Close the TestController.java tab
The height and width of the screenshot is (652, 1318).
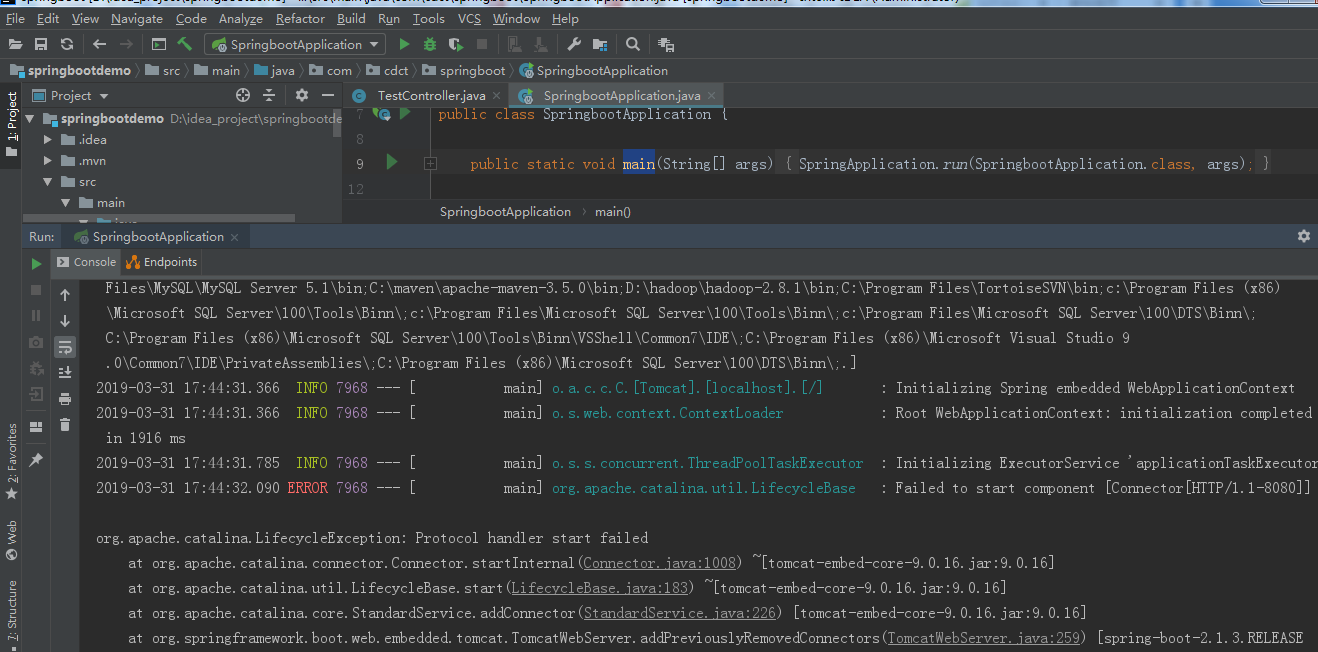497,96
